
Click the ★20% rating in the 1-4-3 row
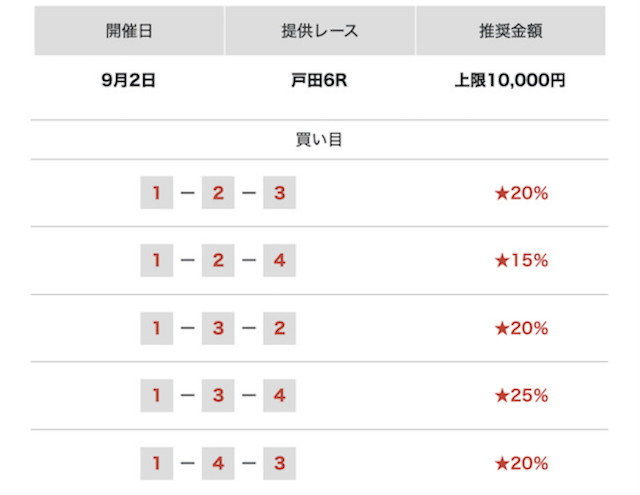point(521,463)
